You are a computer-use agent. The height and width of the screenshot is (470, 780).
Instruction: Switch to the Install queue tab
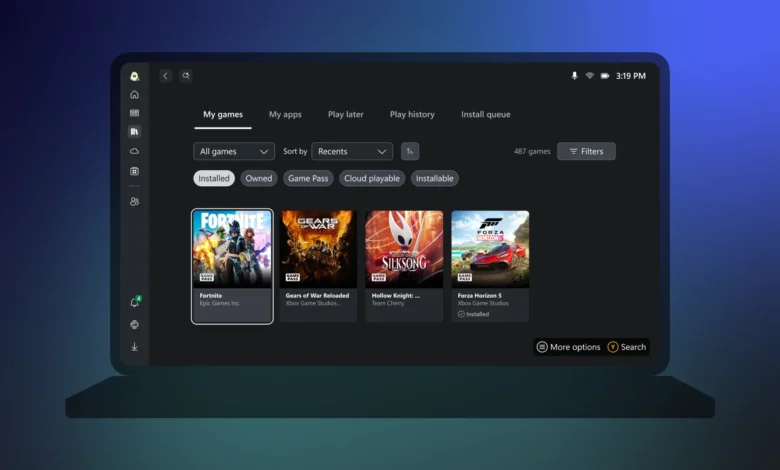click(x=485, y=114)
